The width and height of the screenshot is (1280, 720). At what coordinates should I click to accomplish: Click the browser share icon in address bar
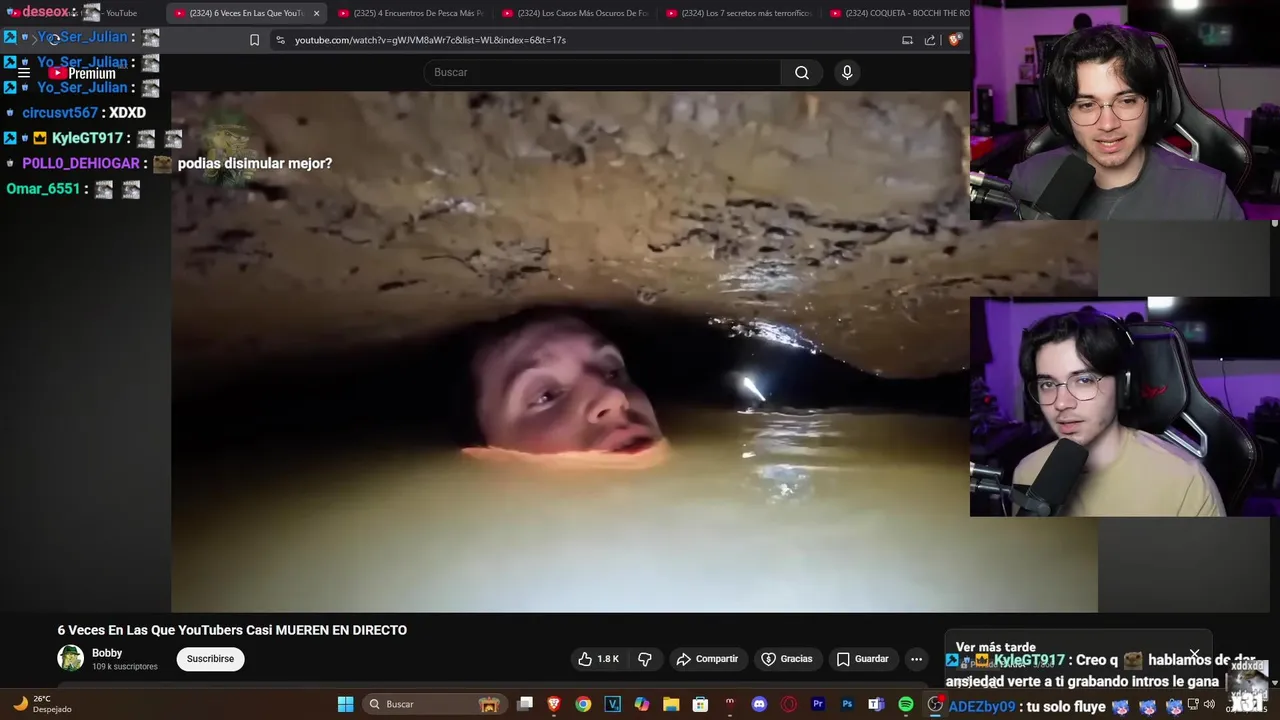coord(930,40)
